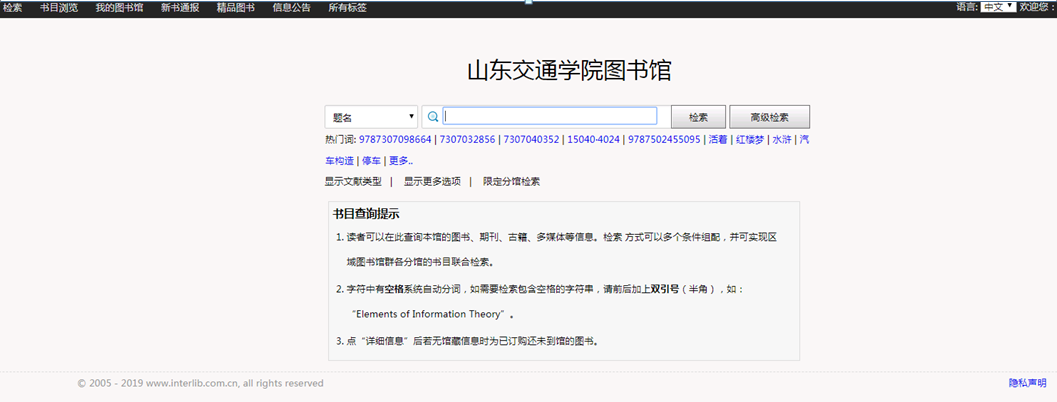Select hot keyword 15040-4024
The width and height of the screenshot is (1057, 402).
[x=593, y=140]
